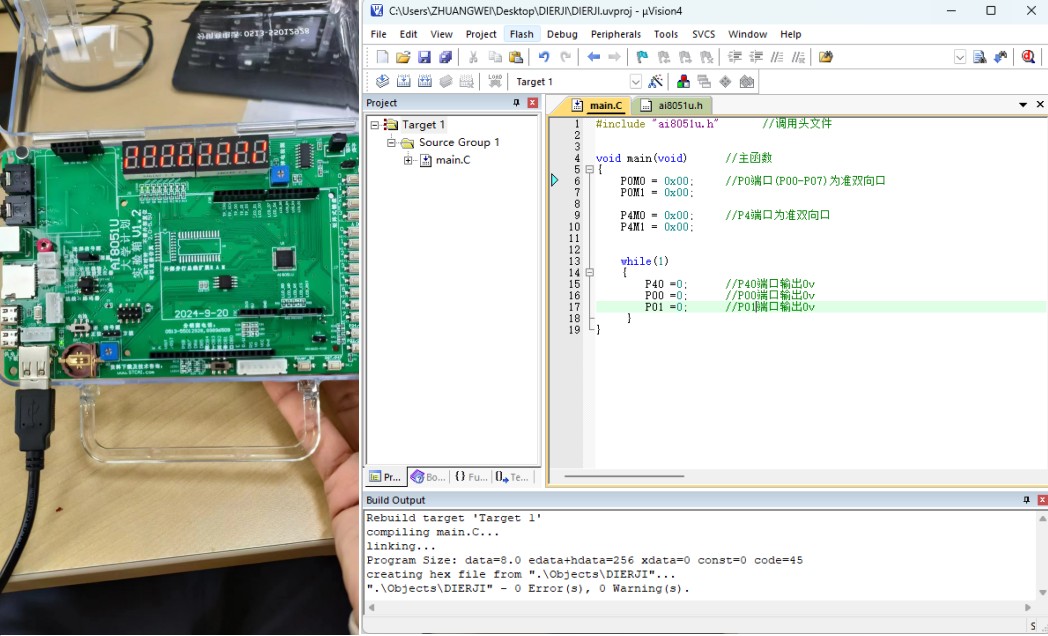This screenshot has height=636, width=1048.
Task: Open the Tools menu
Action: 666,34
